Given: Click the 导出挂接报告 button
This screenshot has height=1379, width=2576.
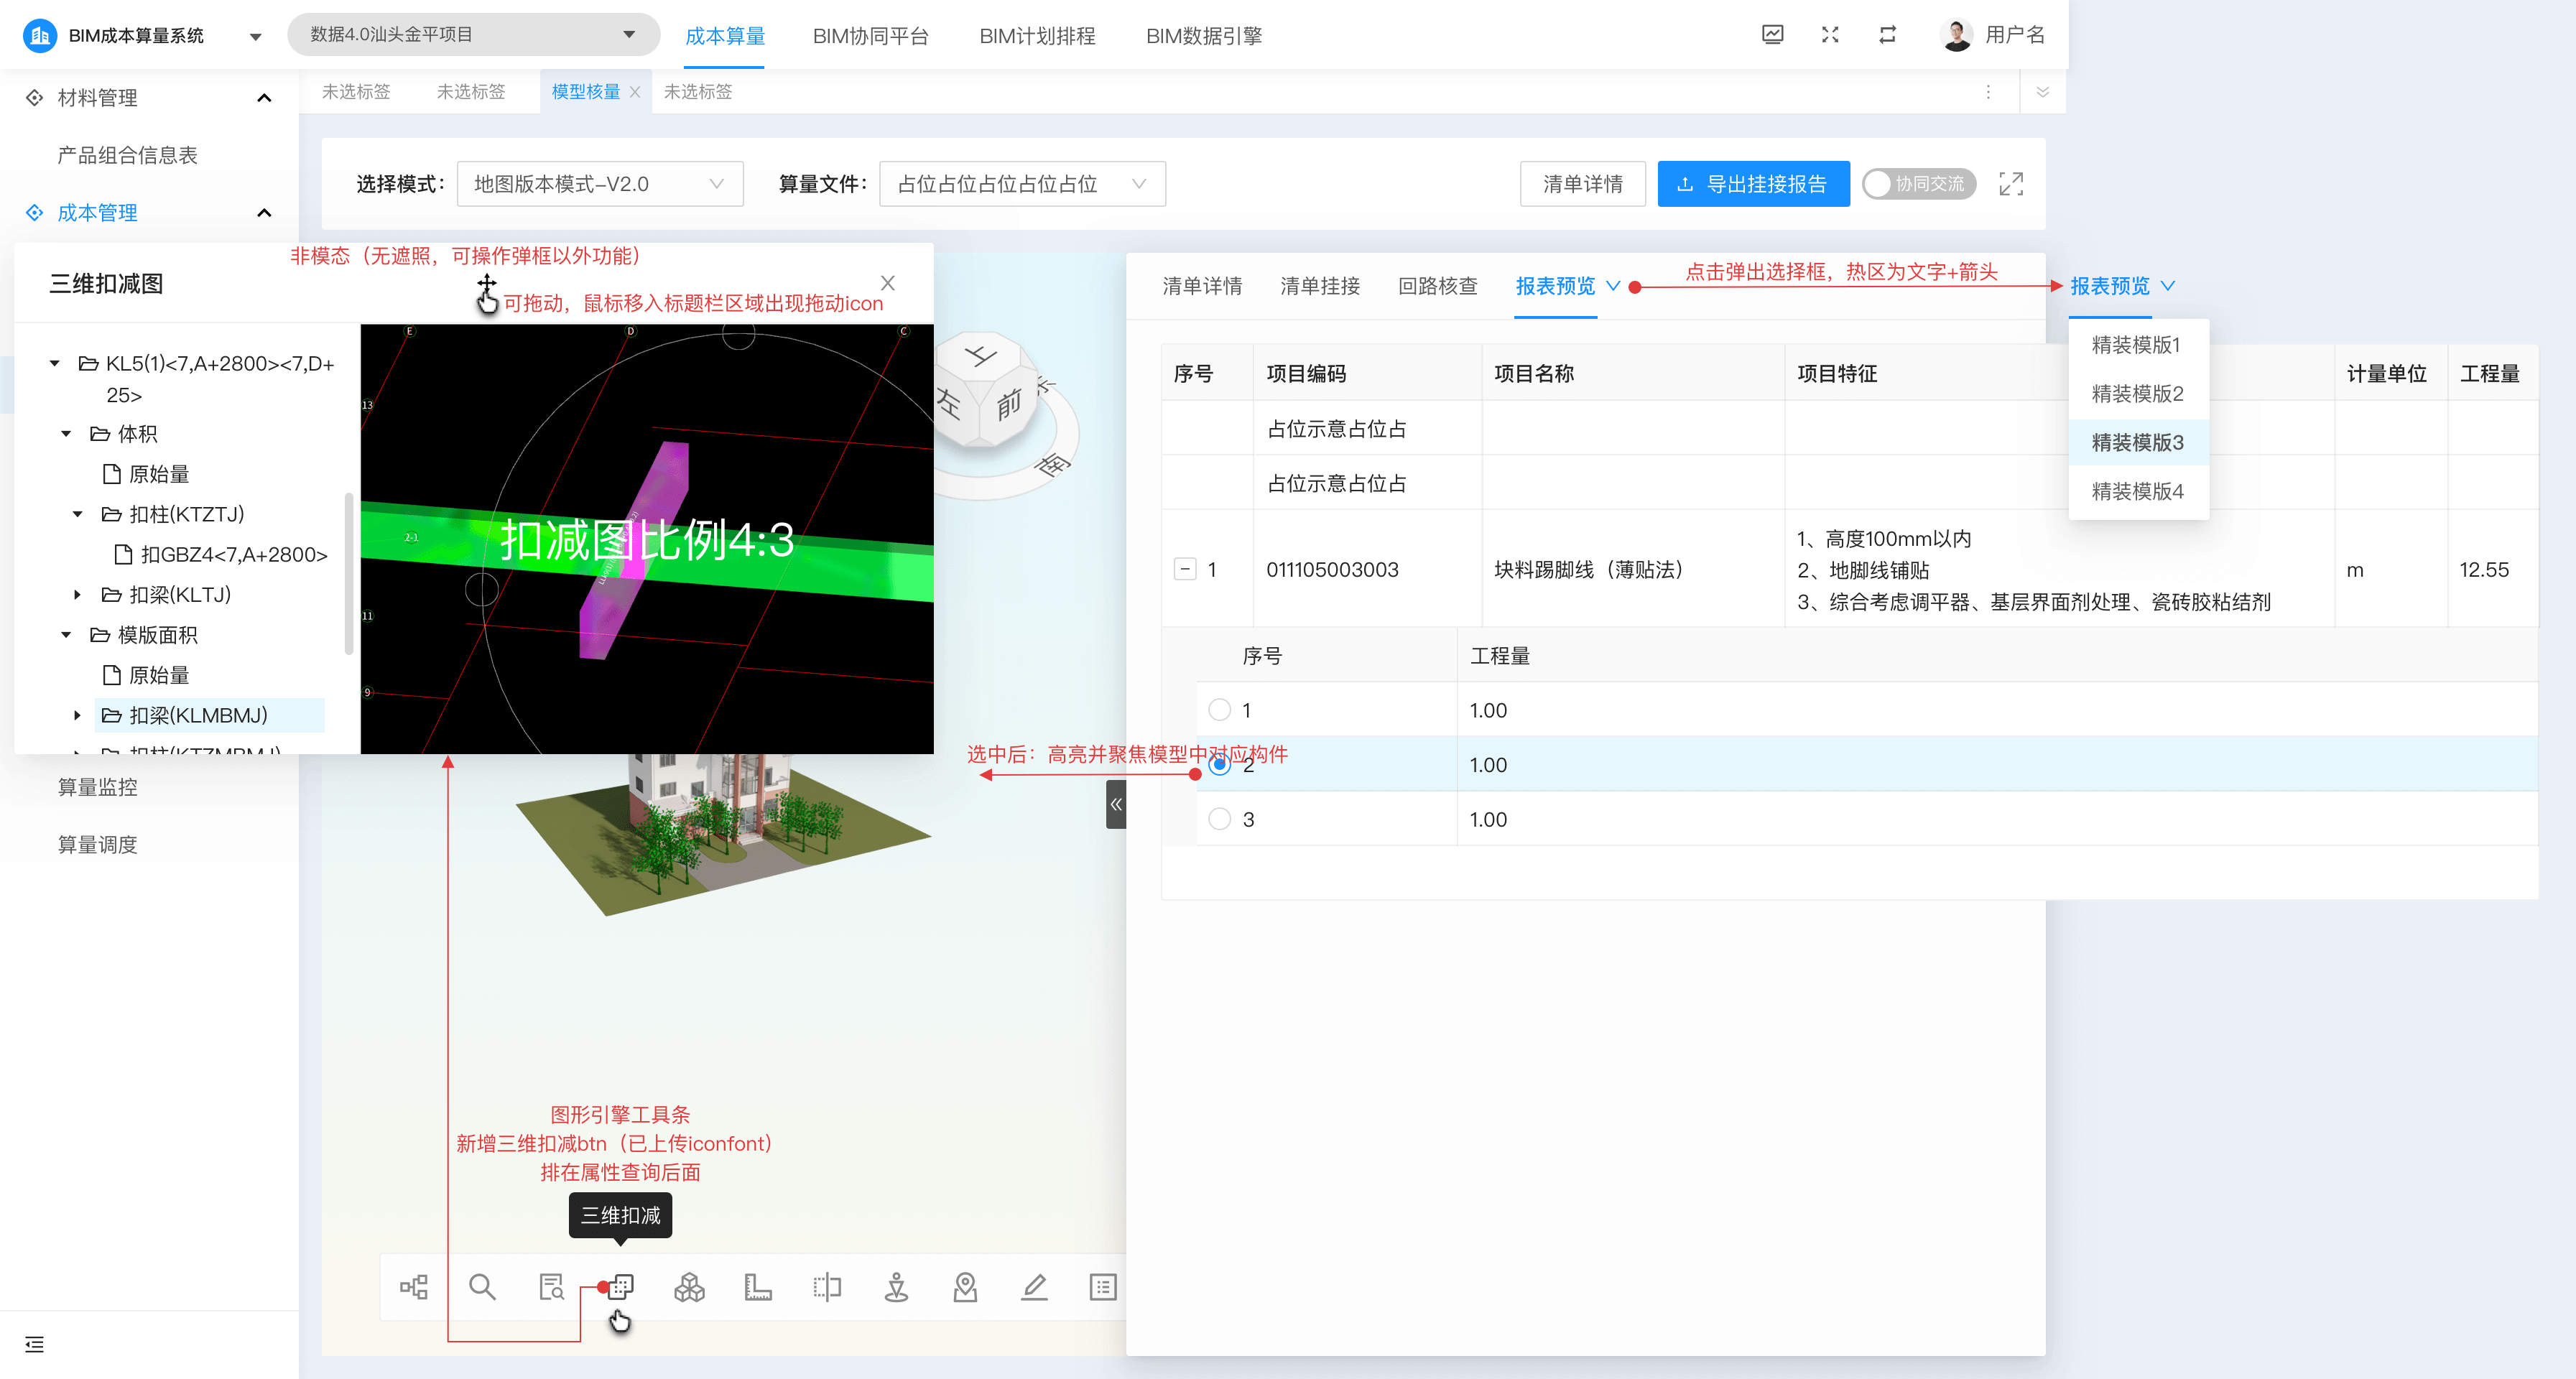Looking at the screenshot, I should (1753, 184).
